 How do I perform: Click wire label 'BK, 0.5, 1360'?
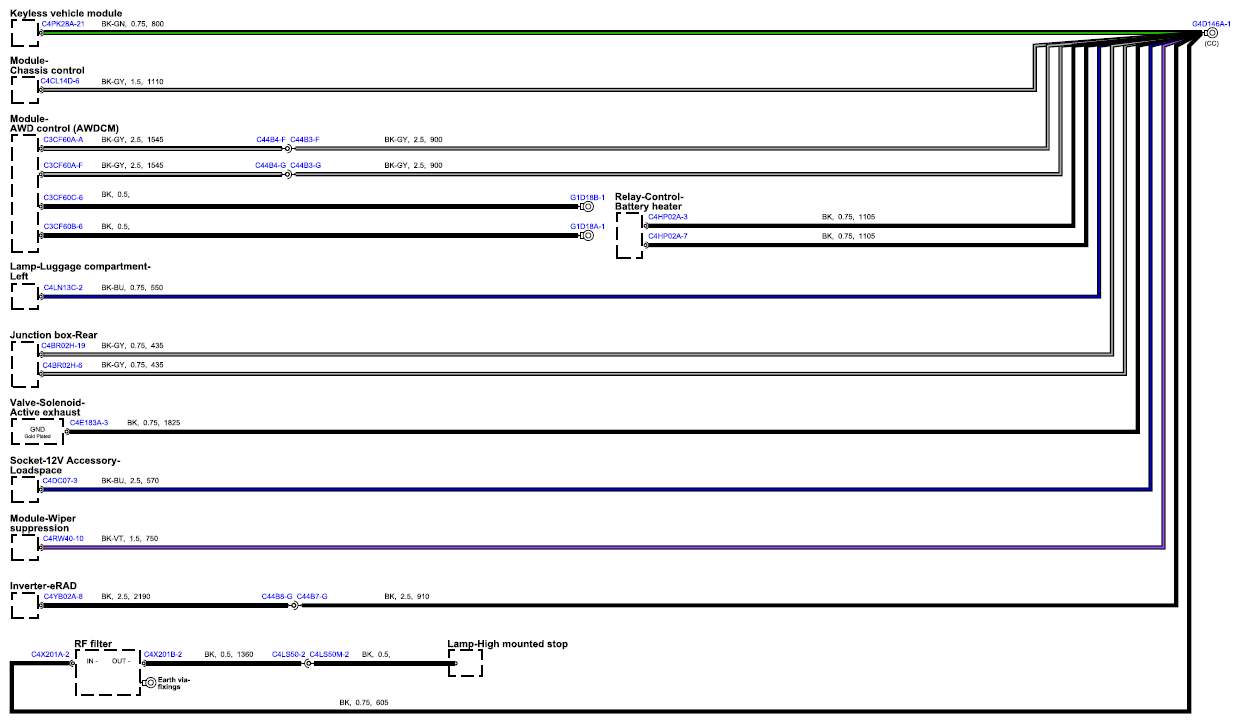click(229, 654)
